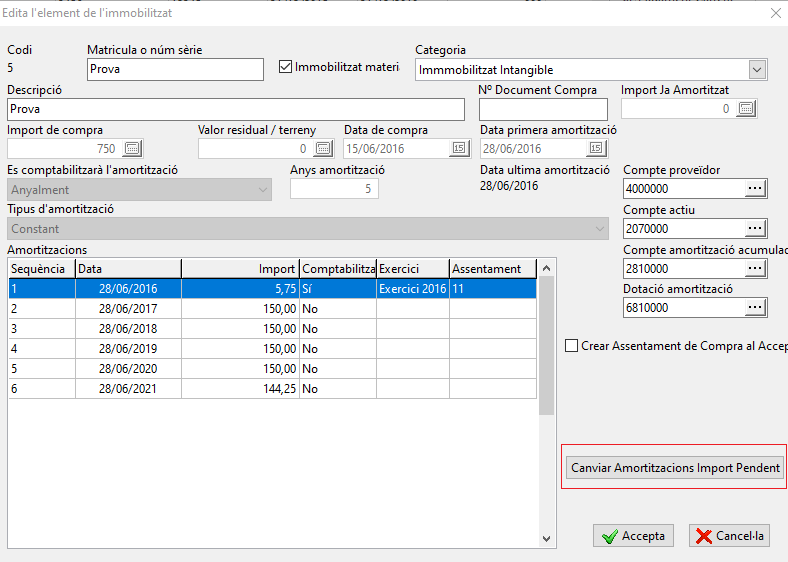Click the Sí comptabilitzat cell
This screenshot has width=788, height=562.
tap(338, 289)
